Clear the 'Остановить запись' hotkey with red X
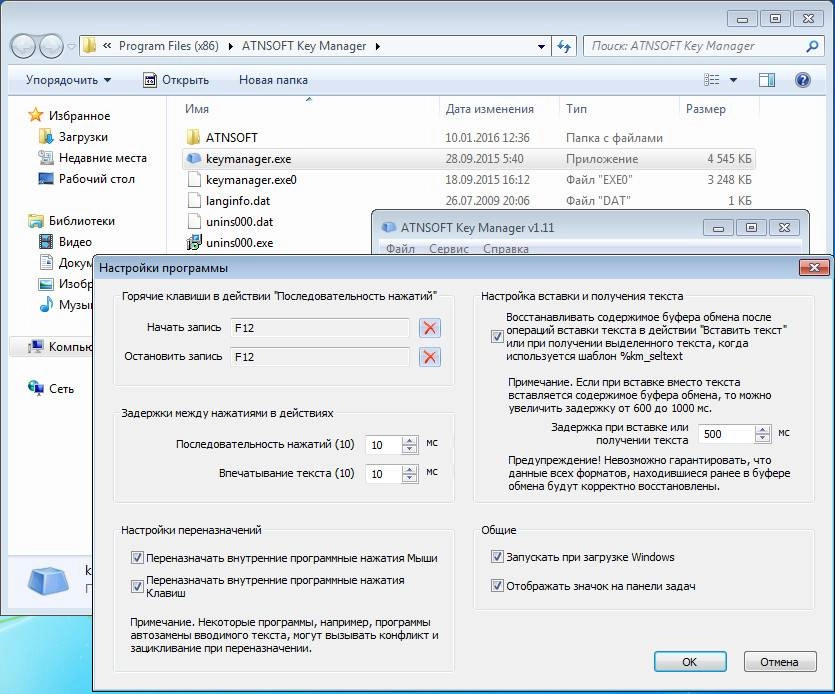Screen dimensions: 835x694 430,357
